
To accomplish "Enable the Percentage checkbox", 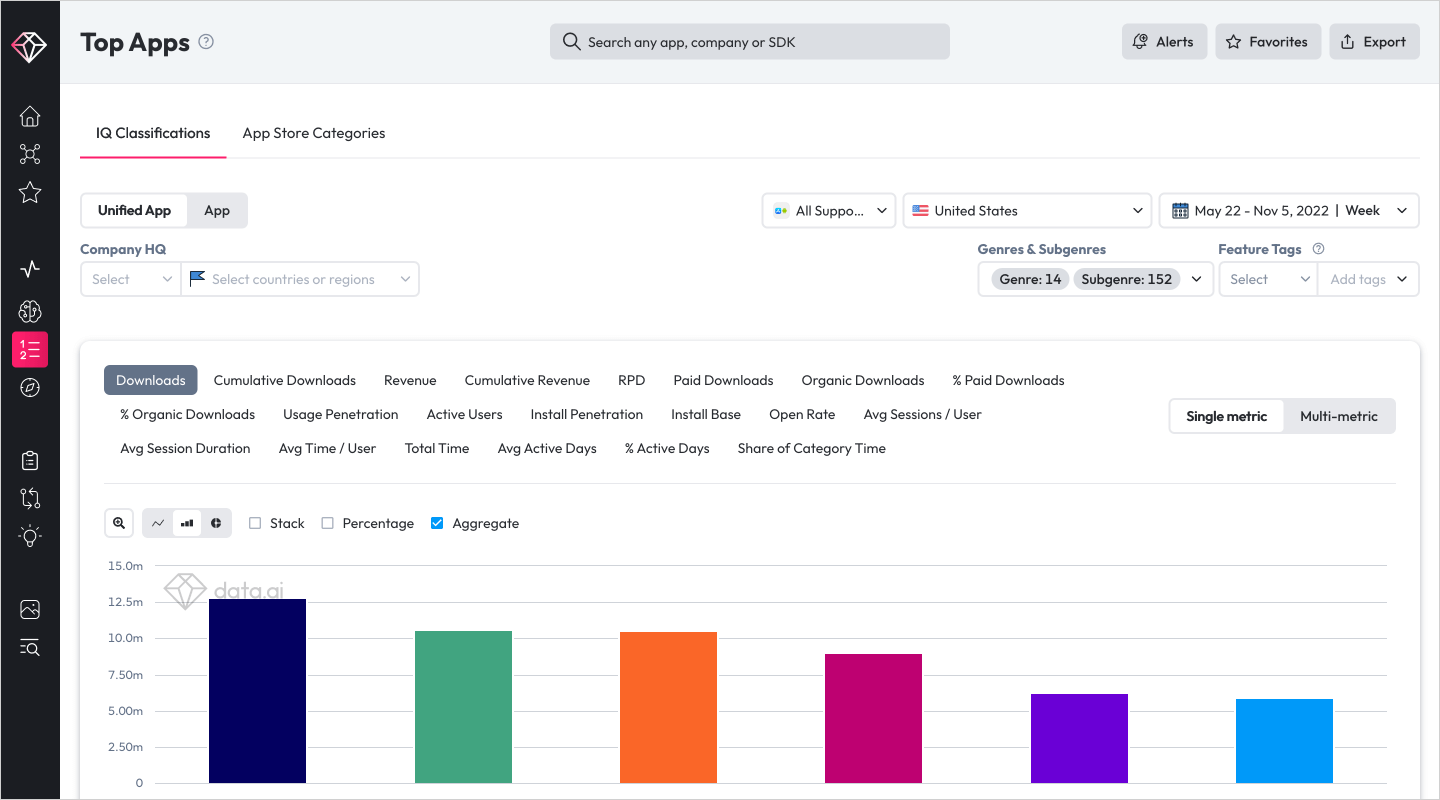I will point(327,523).
